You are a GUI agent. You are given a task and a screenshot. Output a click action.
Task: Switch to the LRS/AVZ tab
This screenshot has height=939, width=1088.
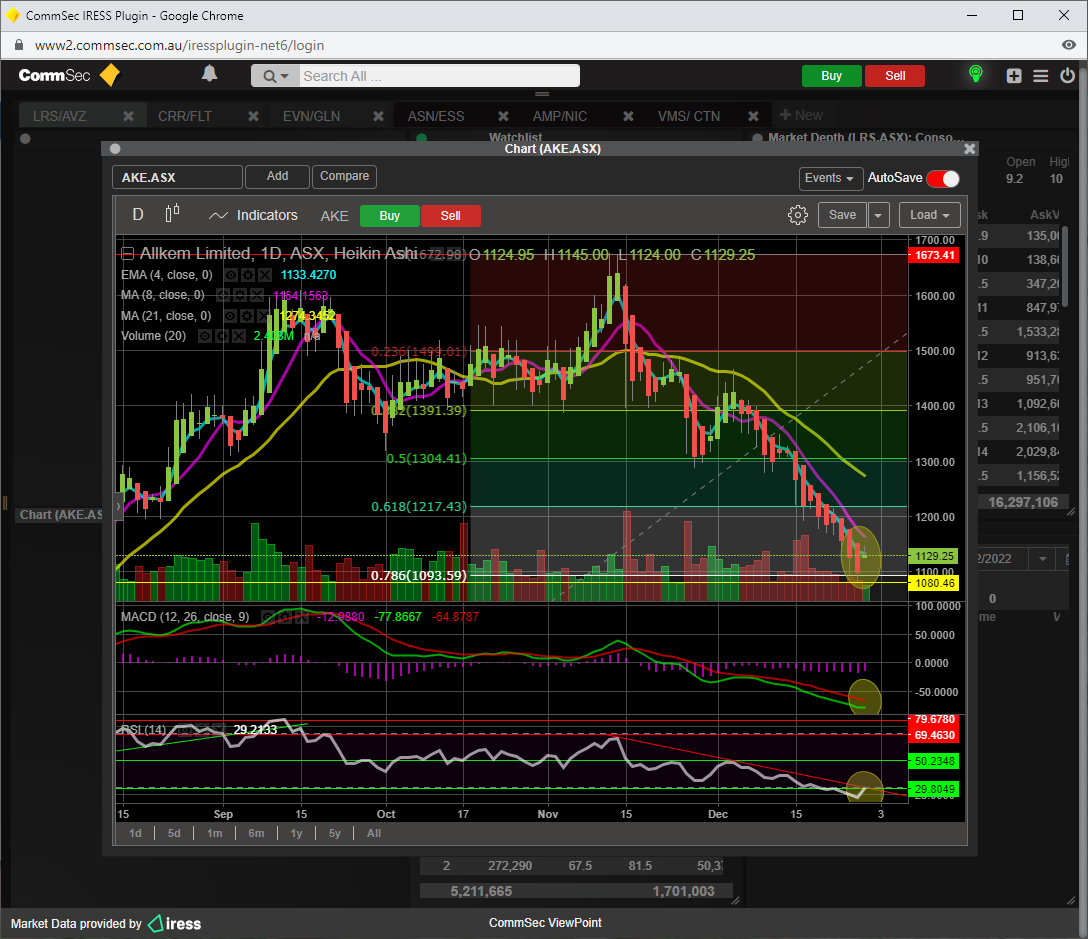[x=60, y=116]
